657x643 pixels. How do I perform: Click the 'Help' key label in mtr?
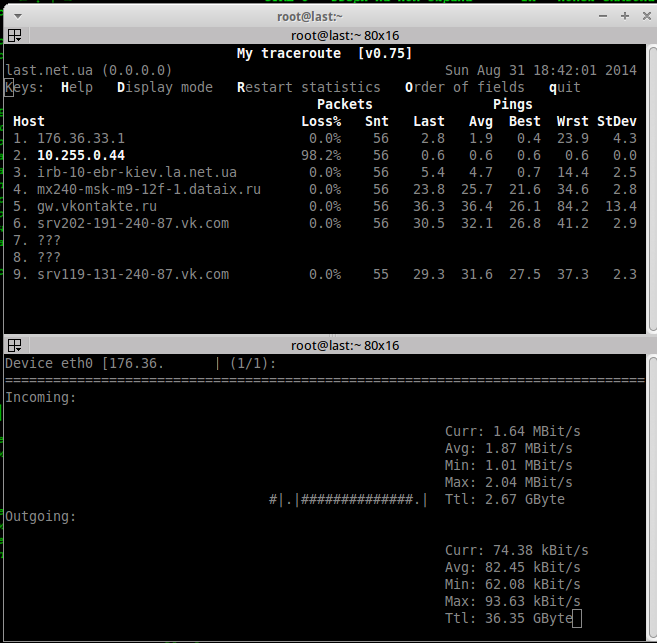pos(77,88)
